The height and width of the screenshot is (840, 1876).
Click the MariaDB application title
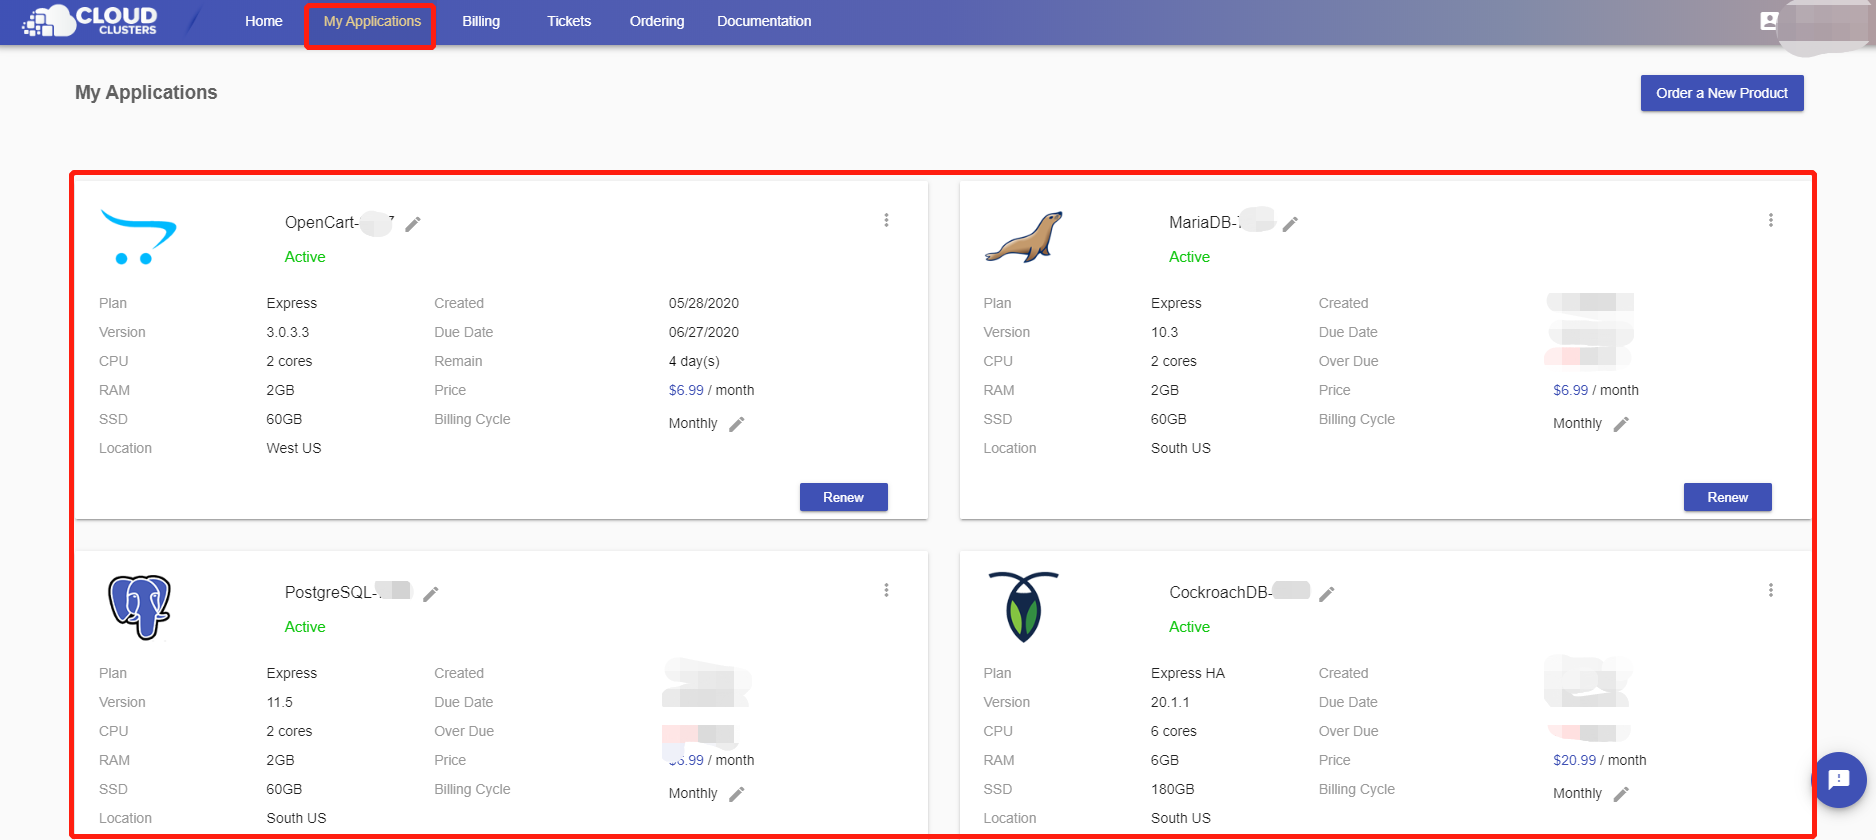1205,222
